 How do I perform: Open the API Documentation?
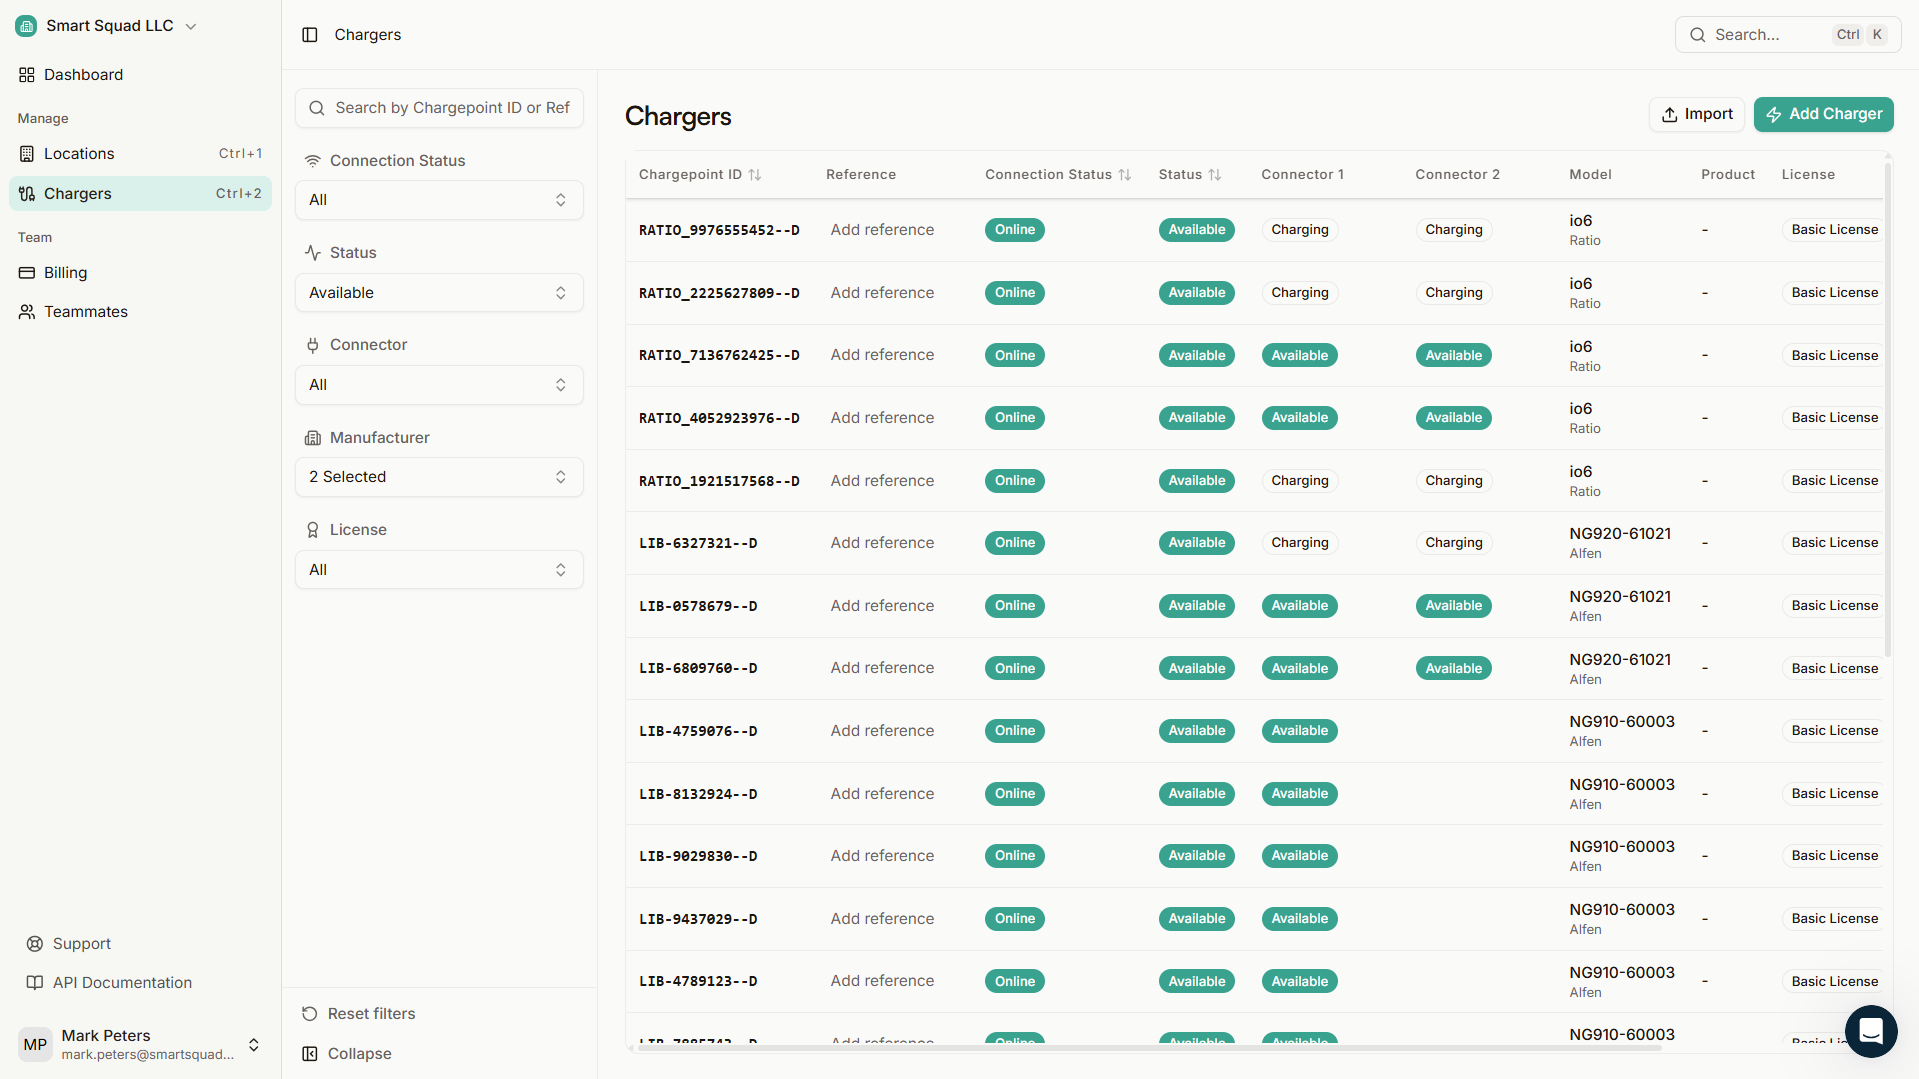coord(122,982)
